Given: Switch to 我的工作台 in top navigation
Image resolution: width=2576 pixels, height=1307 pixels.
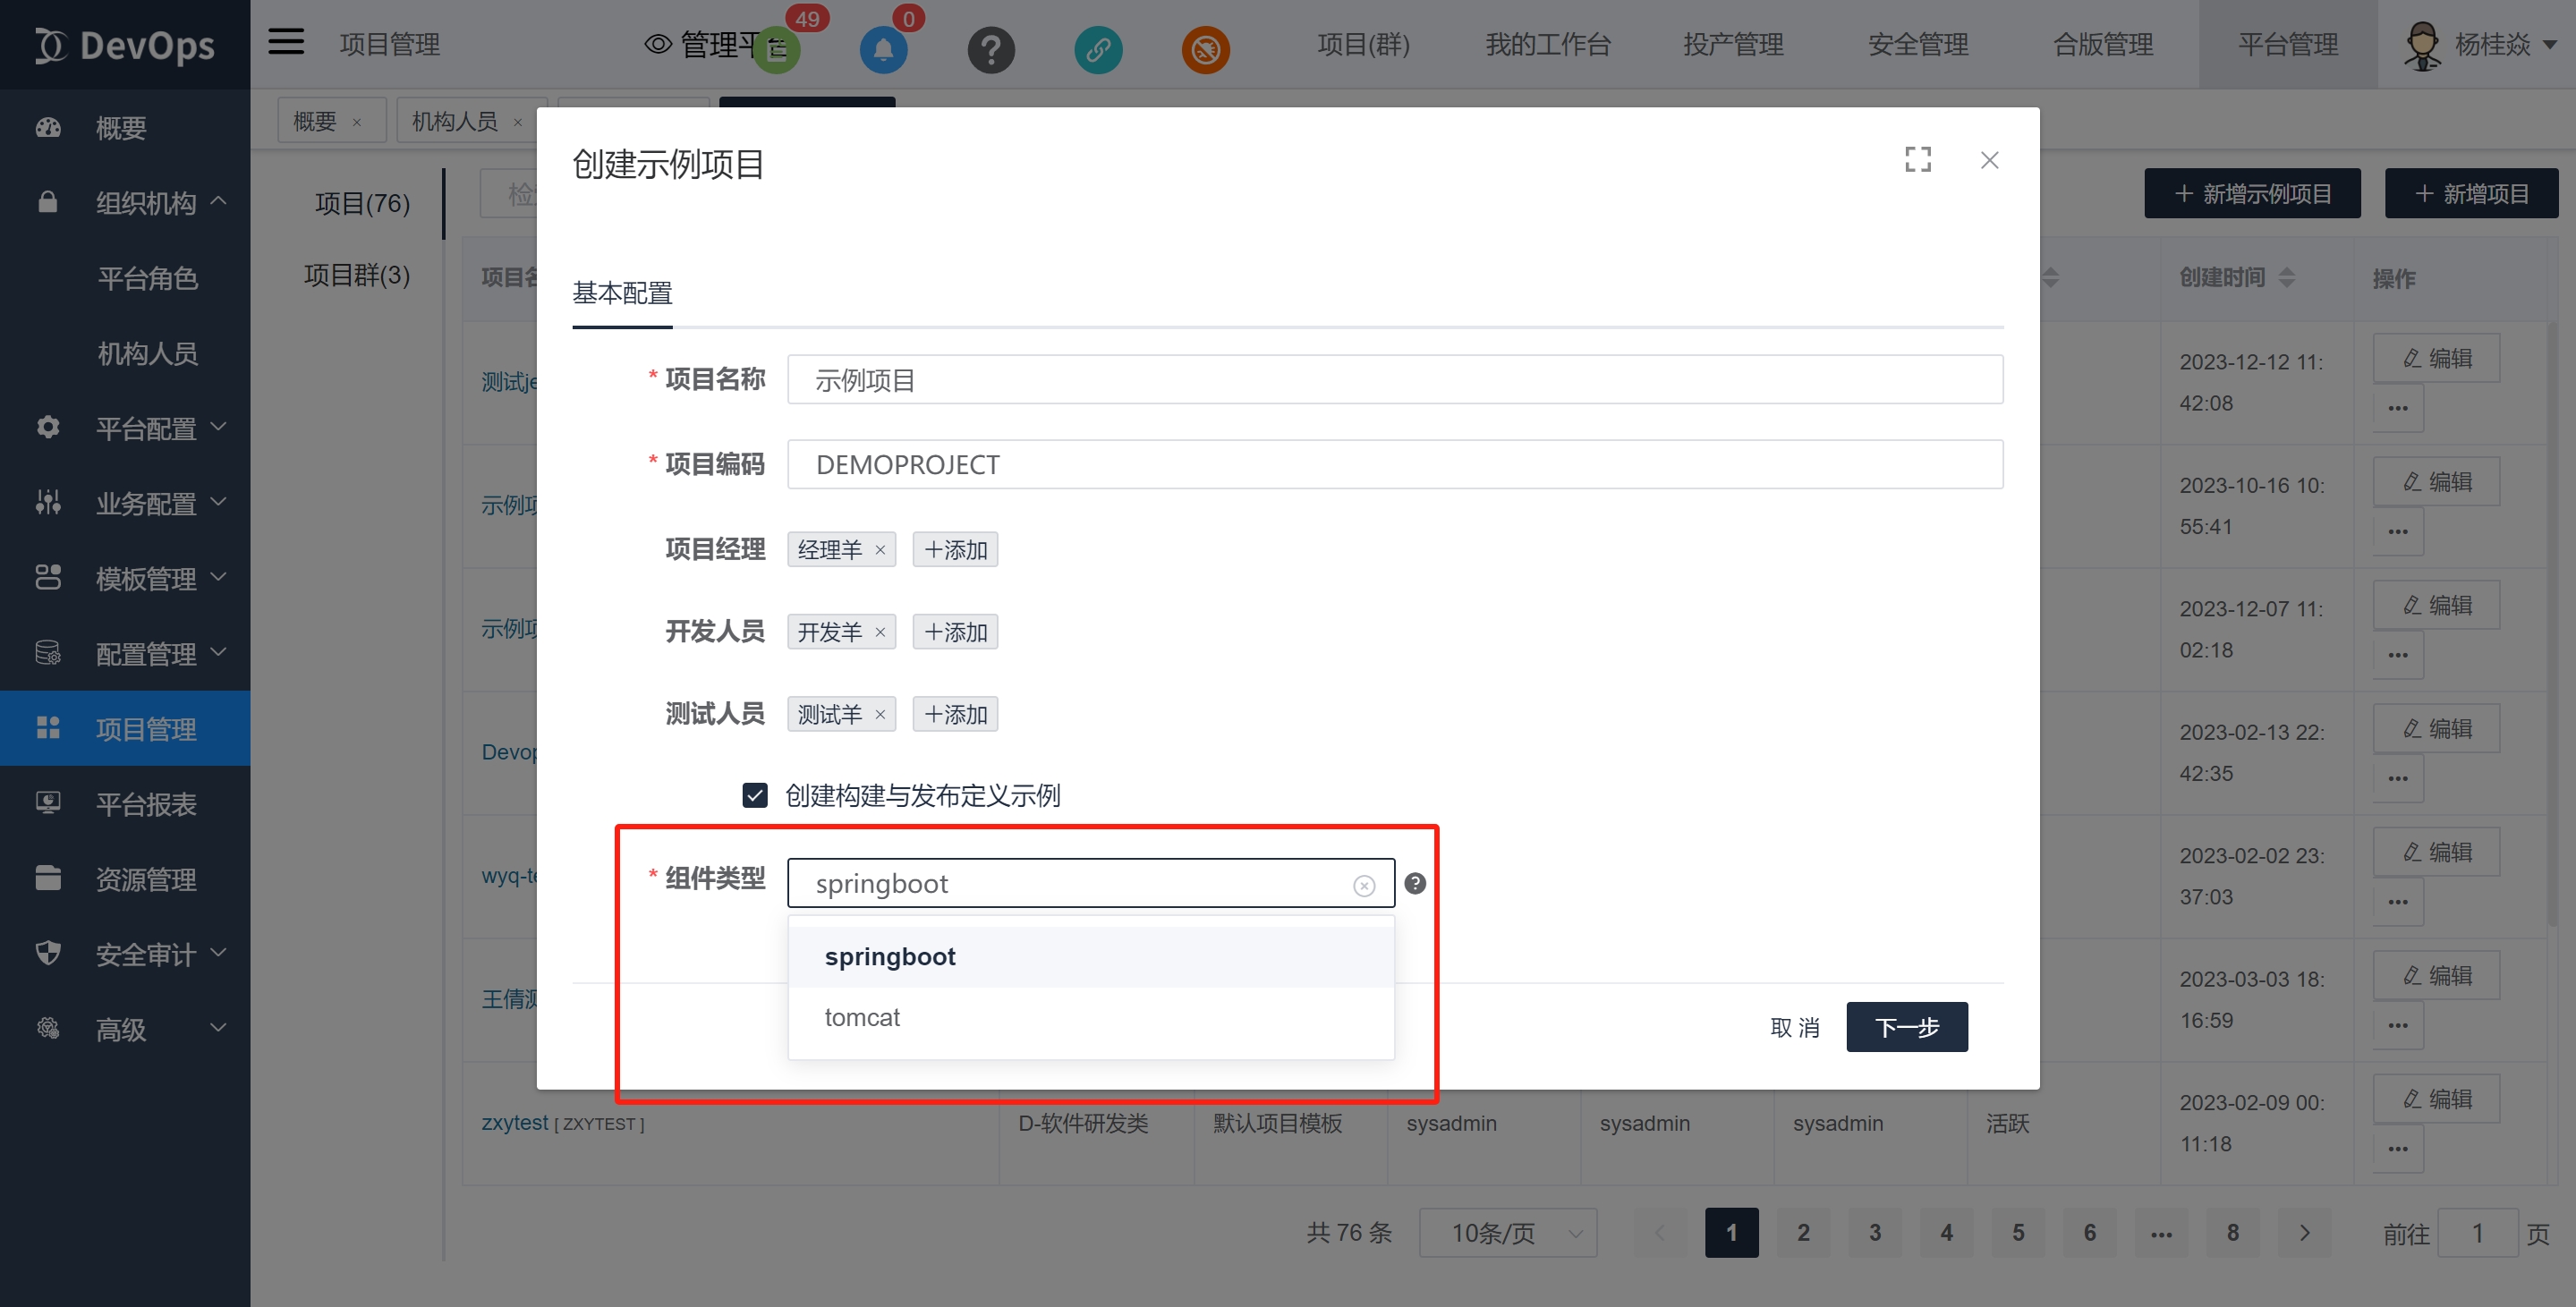Looking at the screenshot, I should pyautogui.click(x=1547, y=45).
